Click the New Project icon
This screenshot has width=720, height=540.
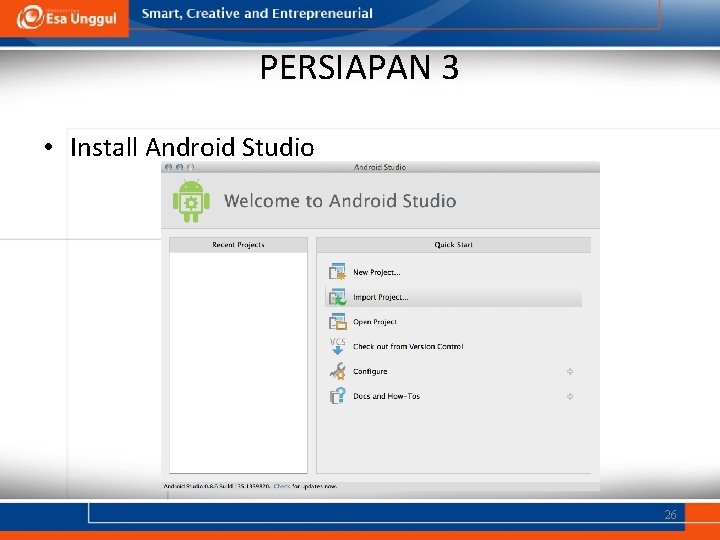(337, 272)
